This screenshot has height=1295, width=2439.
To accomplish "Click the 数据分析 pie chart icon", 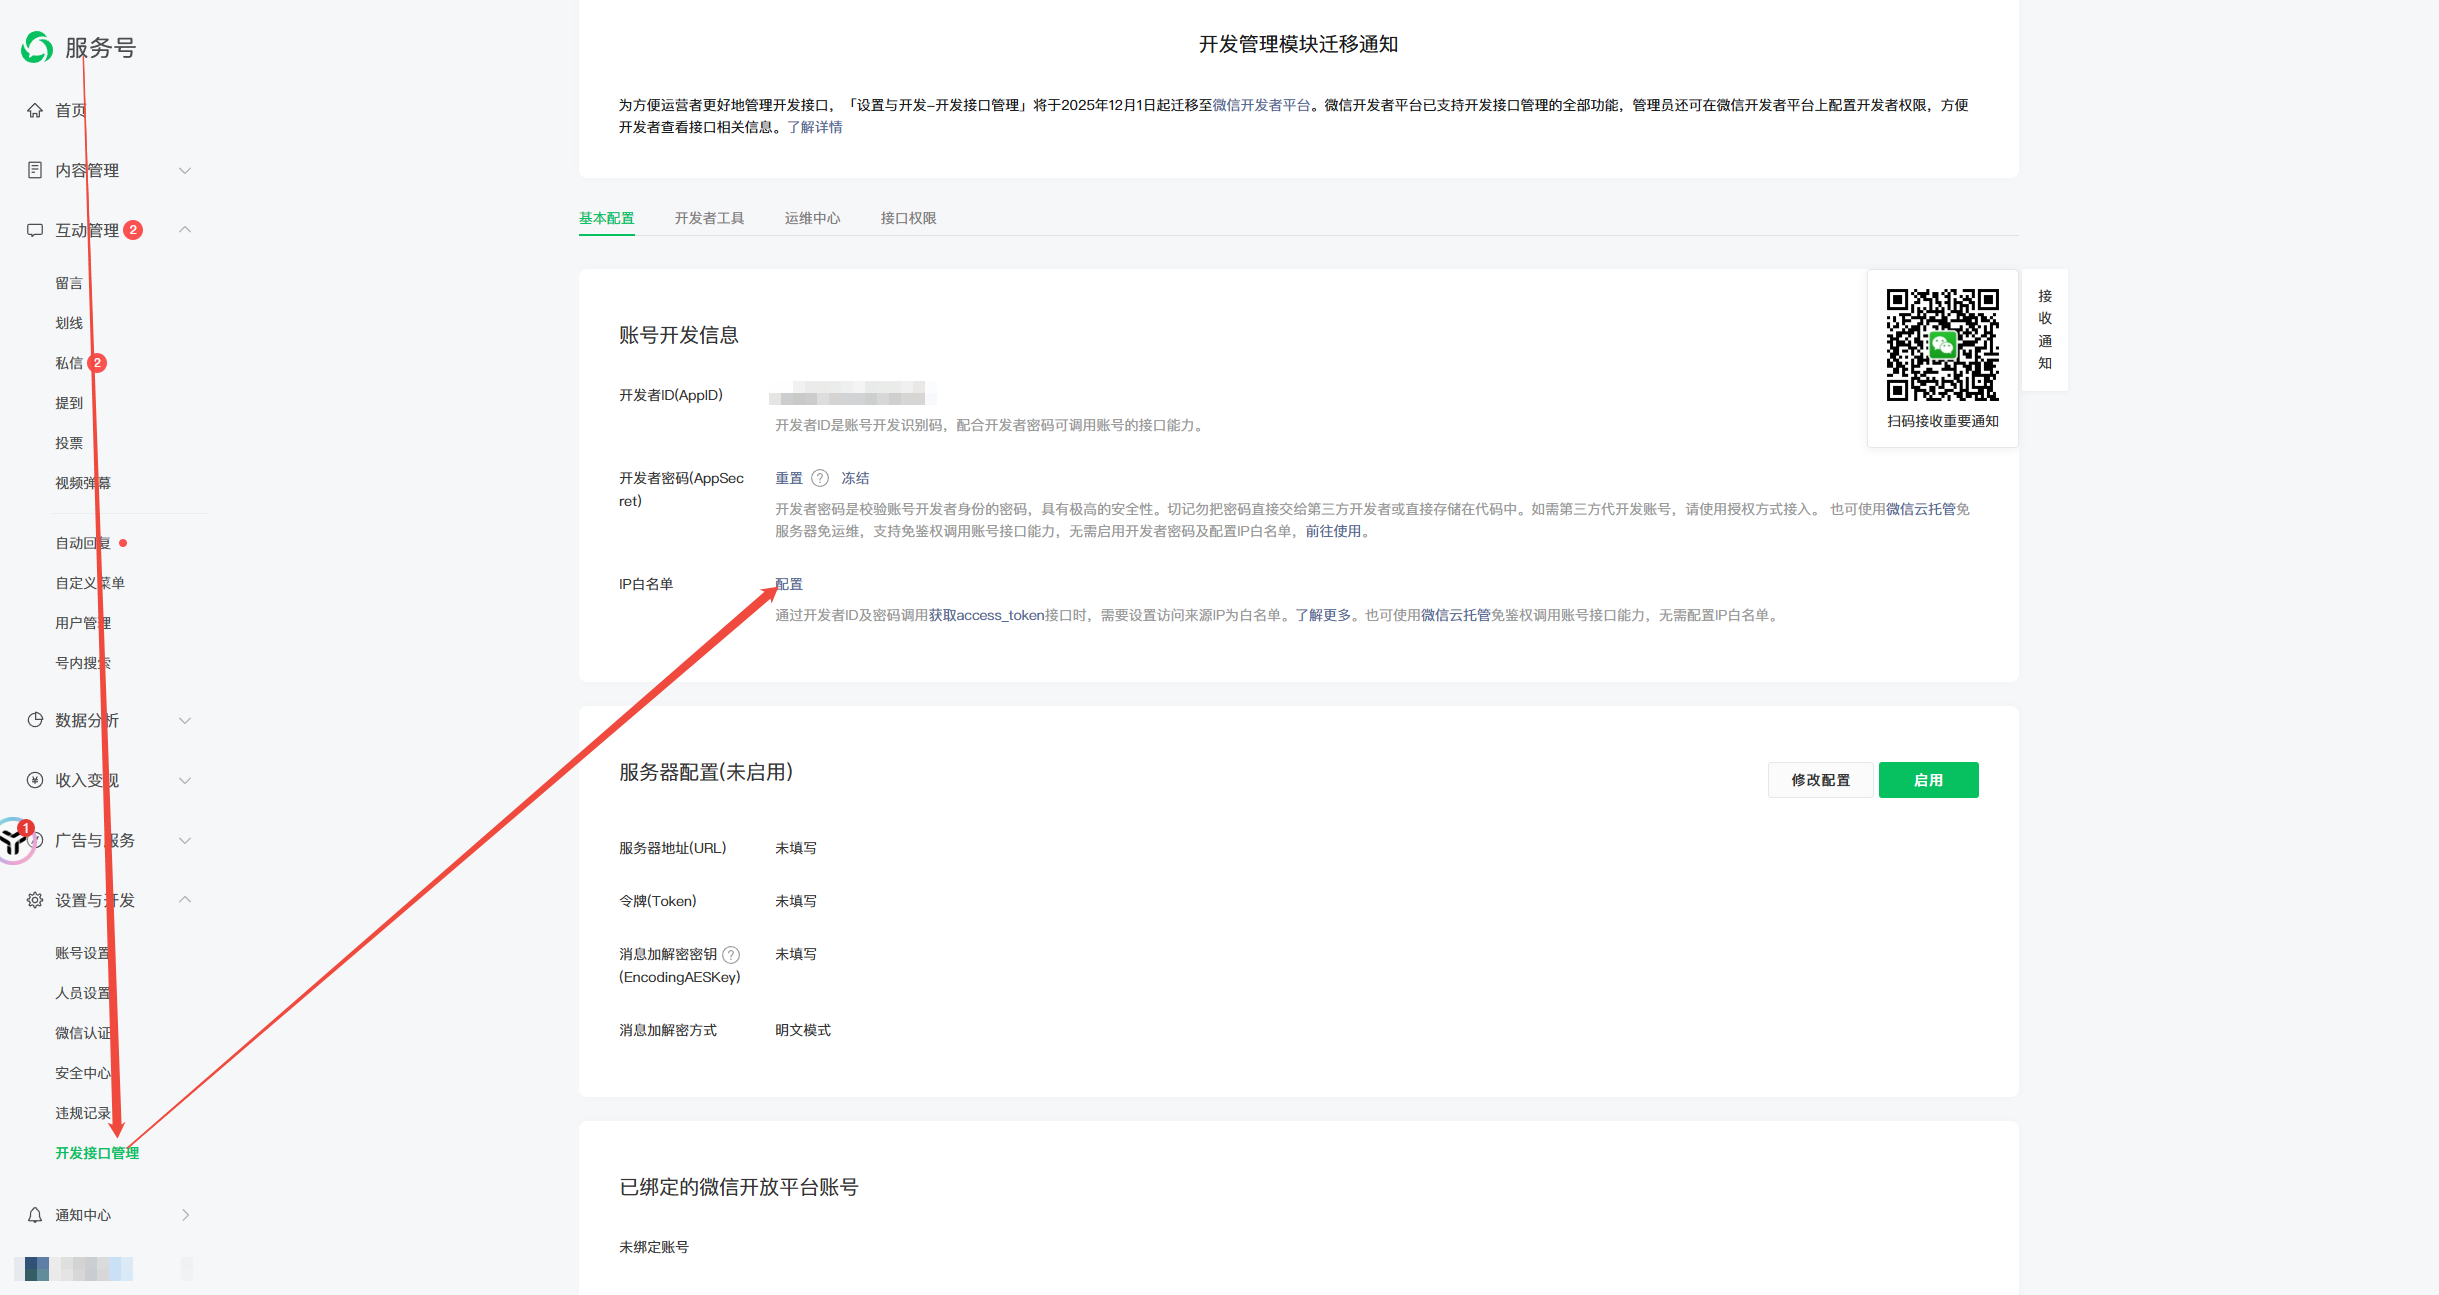I will (35, 720).
